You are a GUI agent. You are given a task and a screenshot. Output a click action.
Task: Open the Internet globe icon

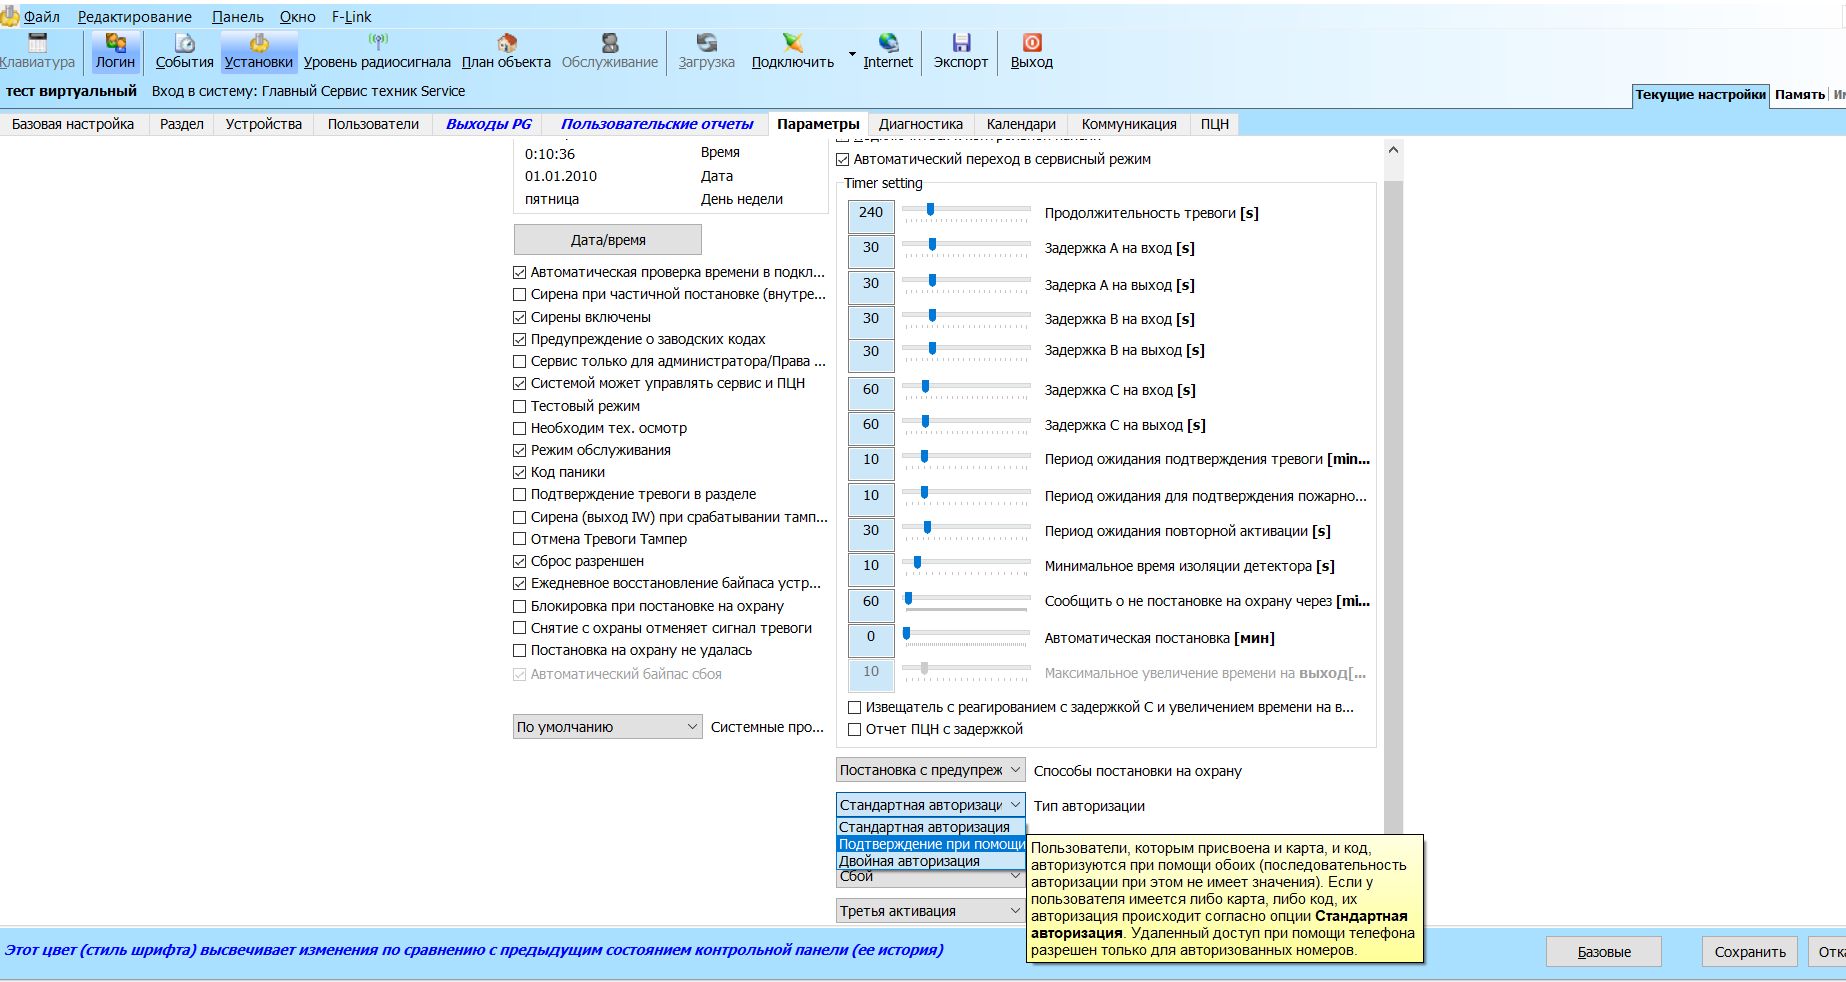click(888, 42)
